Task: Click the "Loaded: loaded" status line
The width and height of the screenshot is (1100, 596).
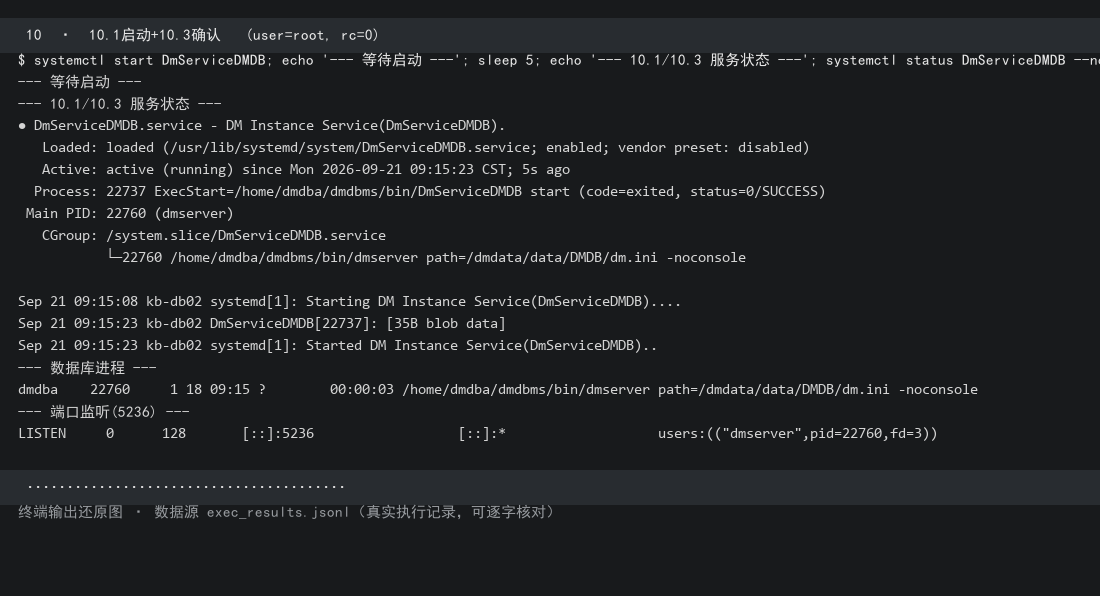Action: pyautogui.click(x=426, y=148)
